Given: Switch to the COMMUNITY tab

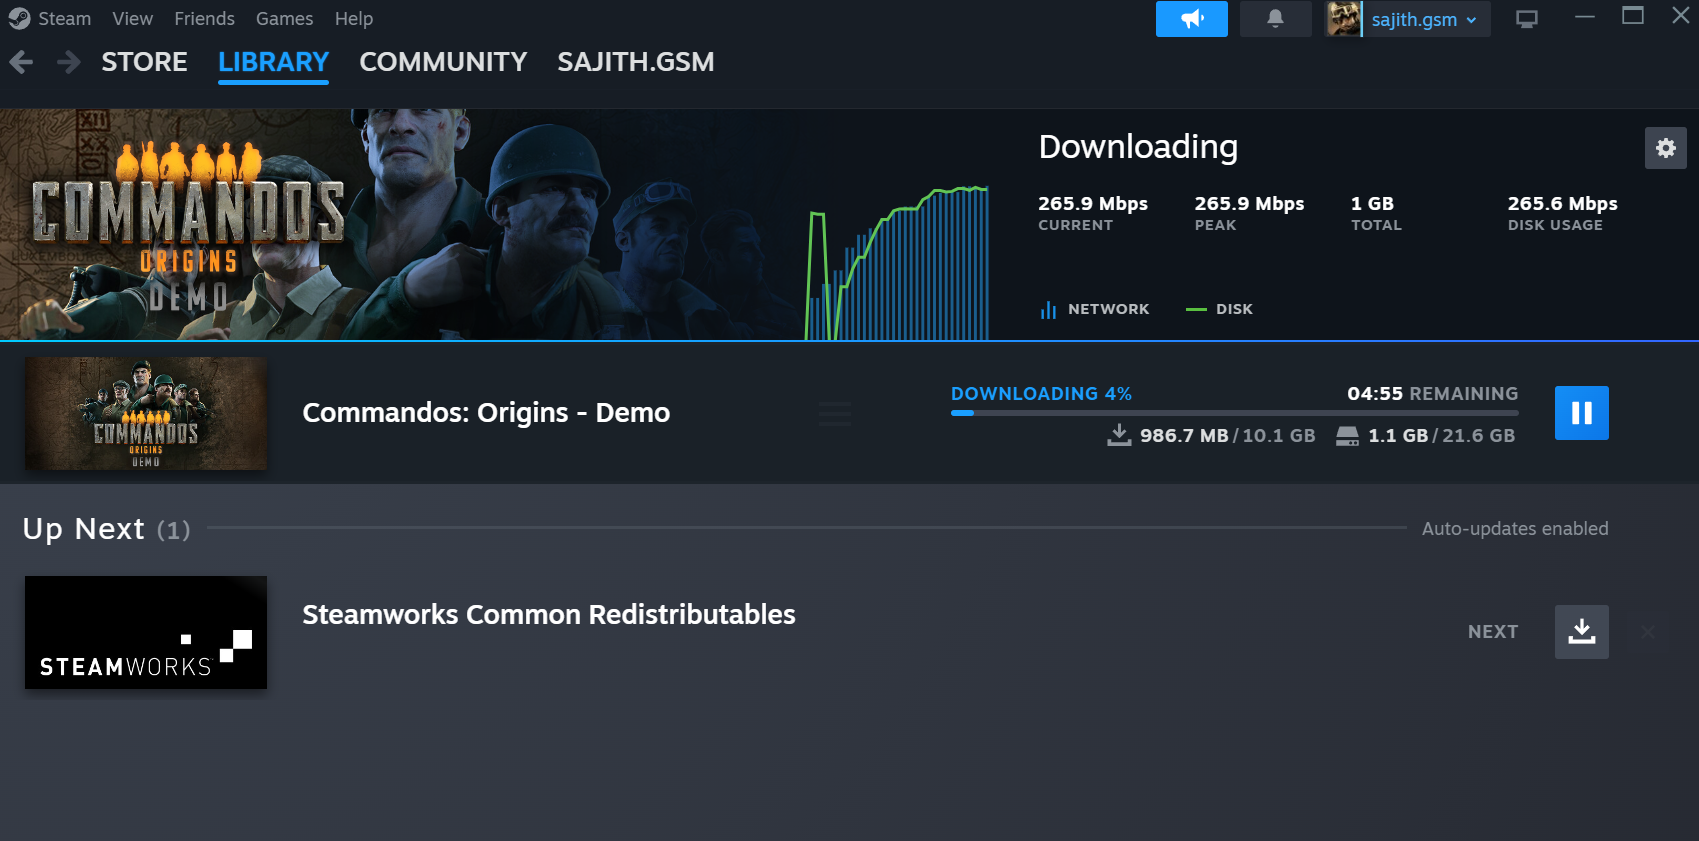Looking at the screenshot, I should coord(443,62).
